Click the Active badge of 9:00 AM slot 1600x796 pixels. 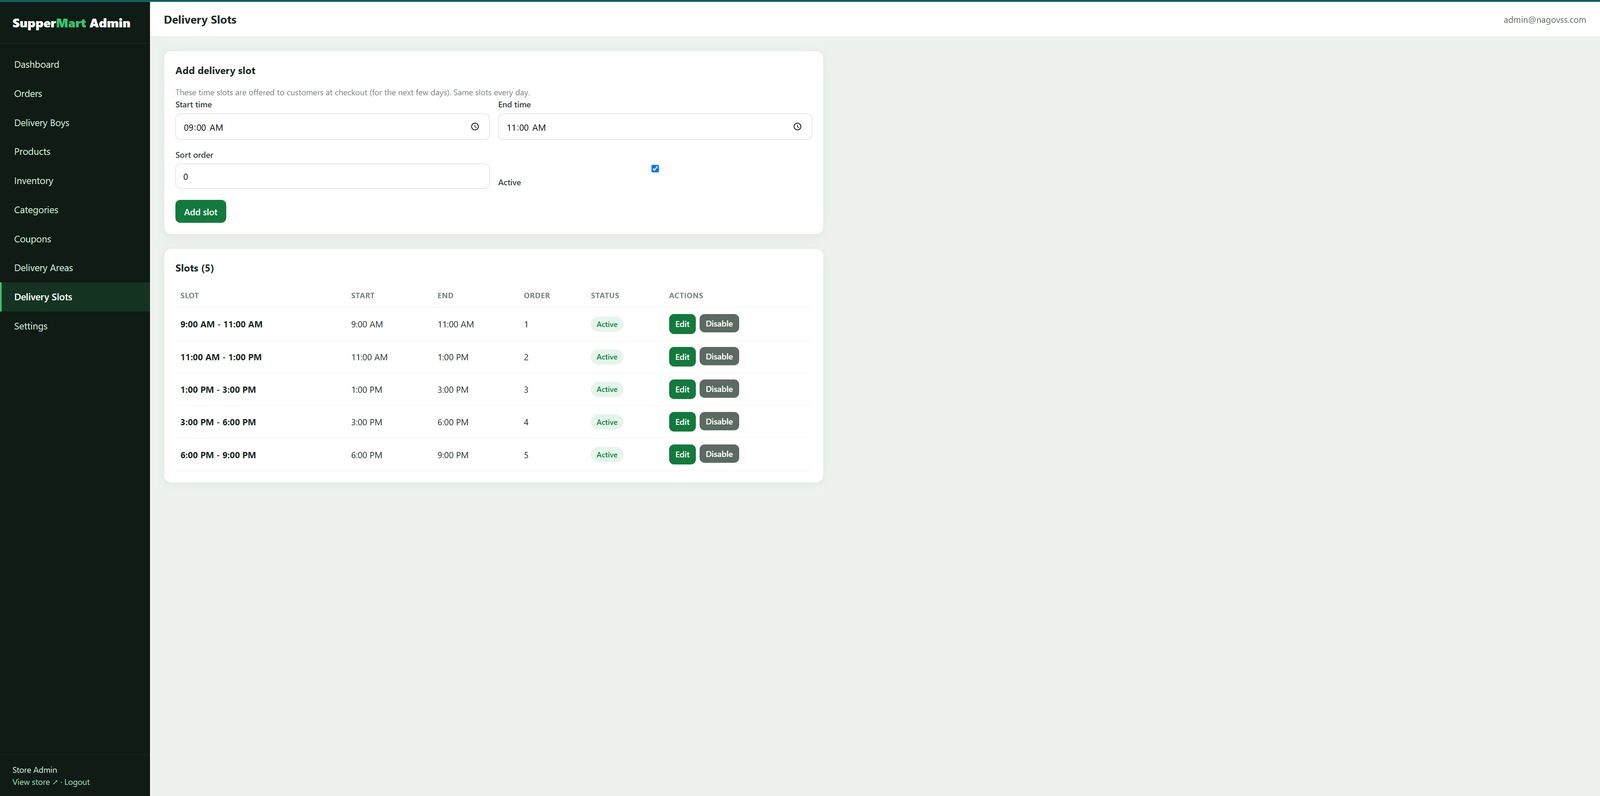607,324
